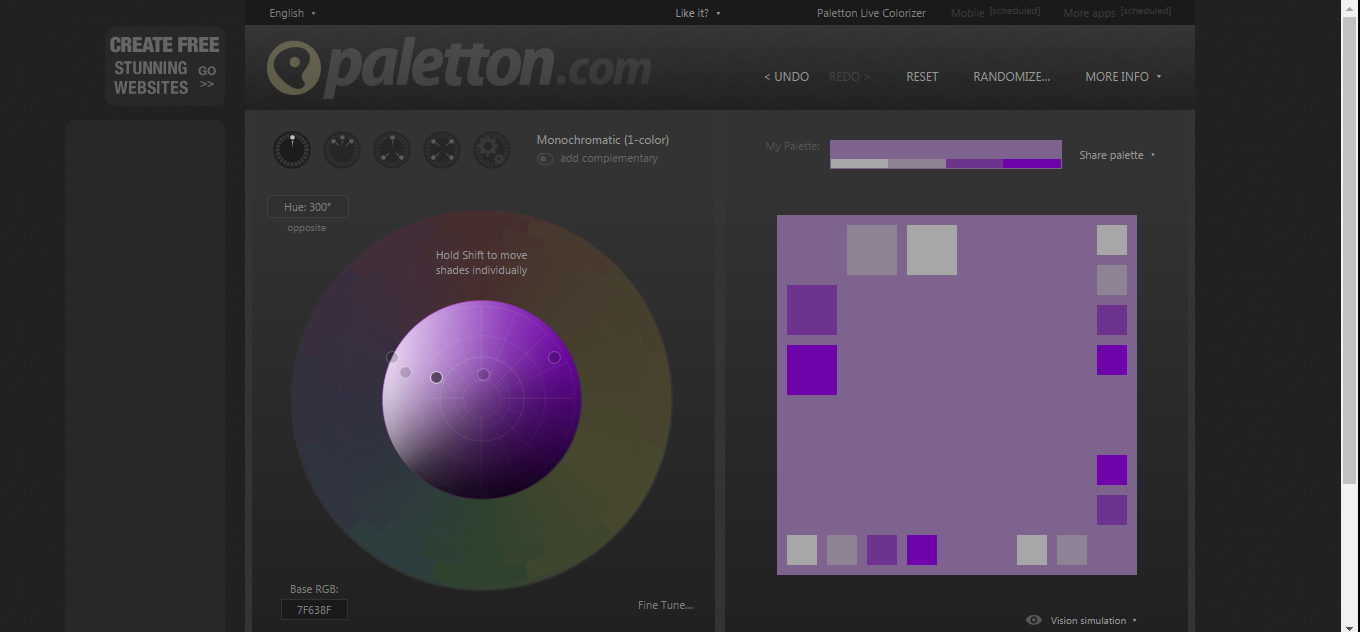Viewport: 1360px width, 632px height.
Task: Open the Vision simulation dropdown
Action: click(1093, 620)
